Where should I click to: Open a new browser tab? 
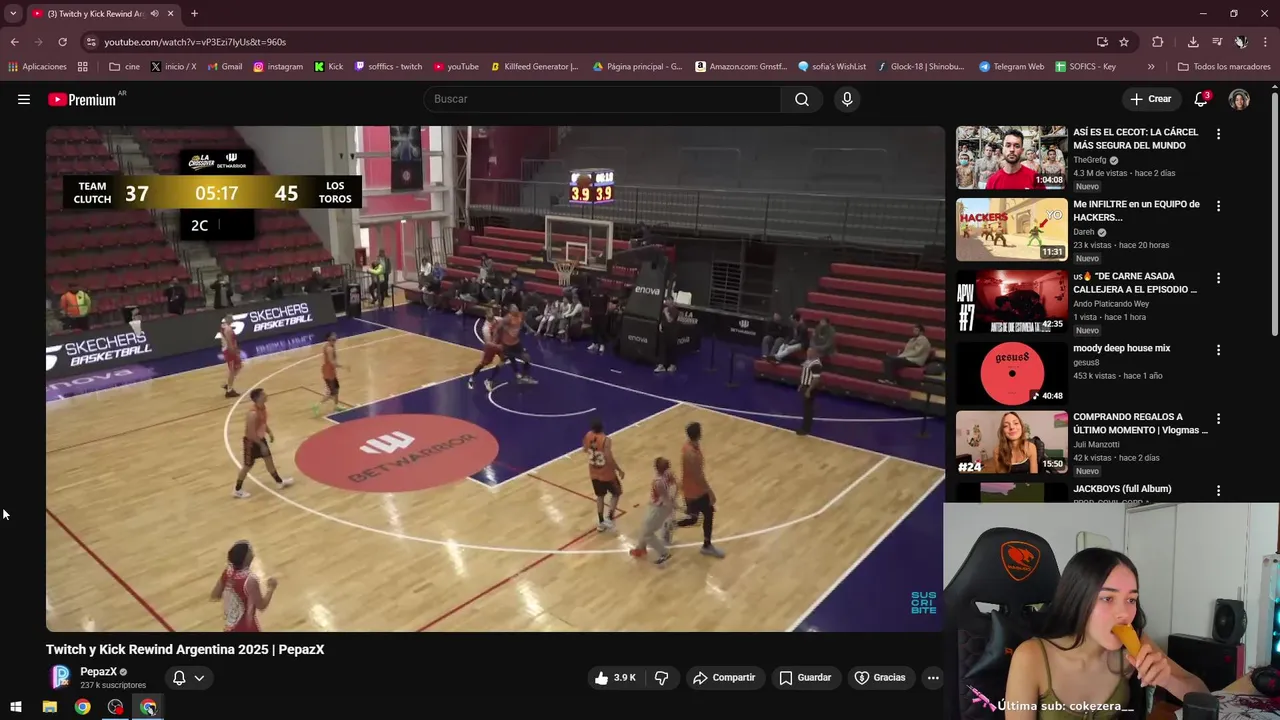194,14
